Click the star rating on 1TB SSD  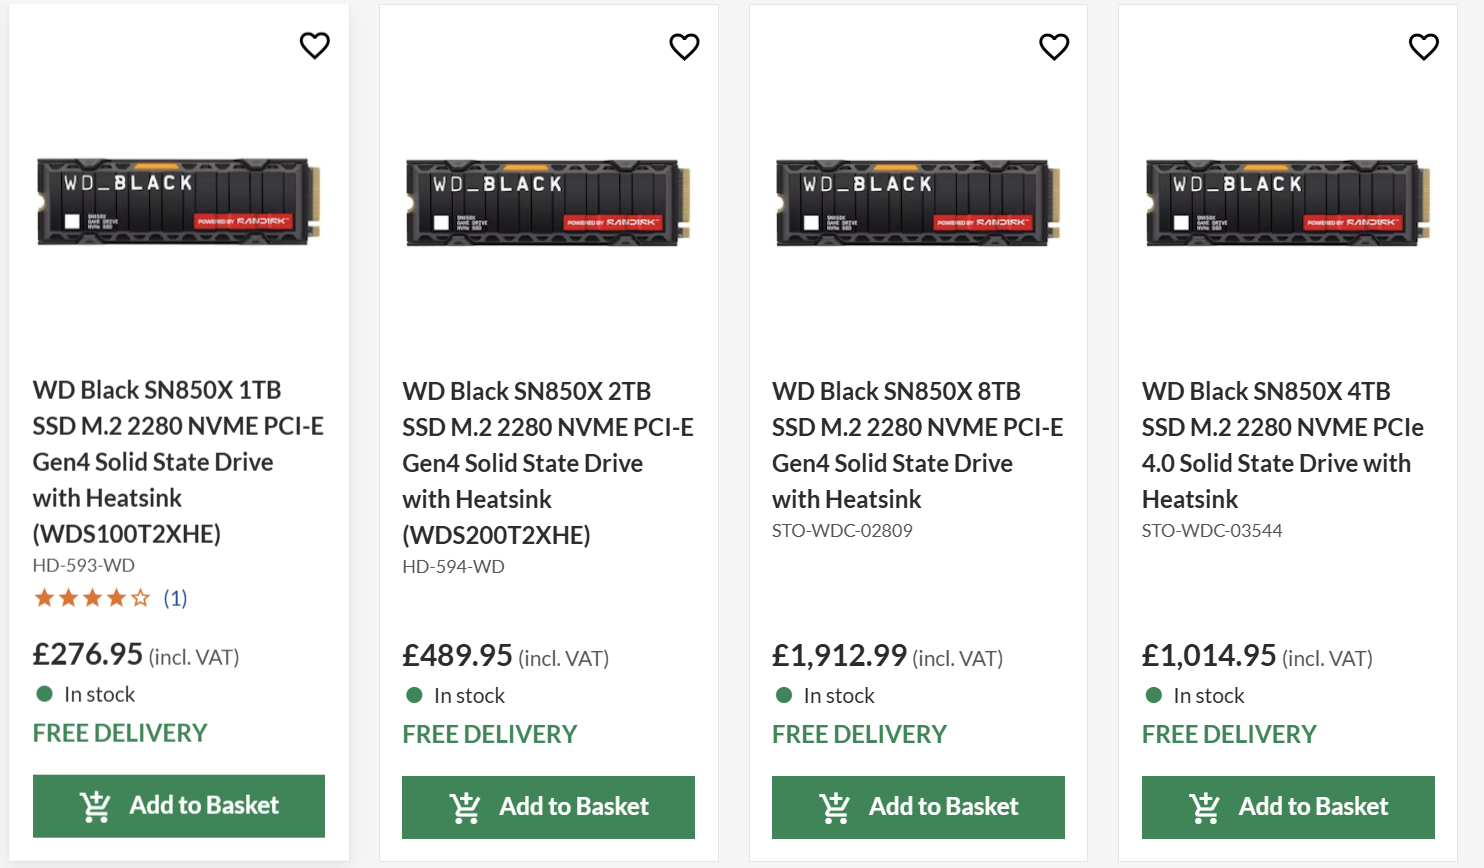[x=92, y=598]
